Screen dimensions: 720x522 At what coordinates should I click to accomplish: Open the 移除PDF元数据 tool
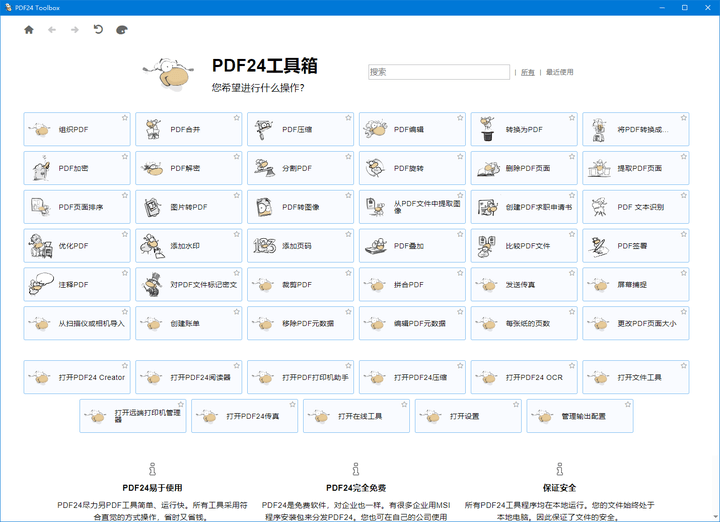pyautogui.click(x=300, y=323)
